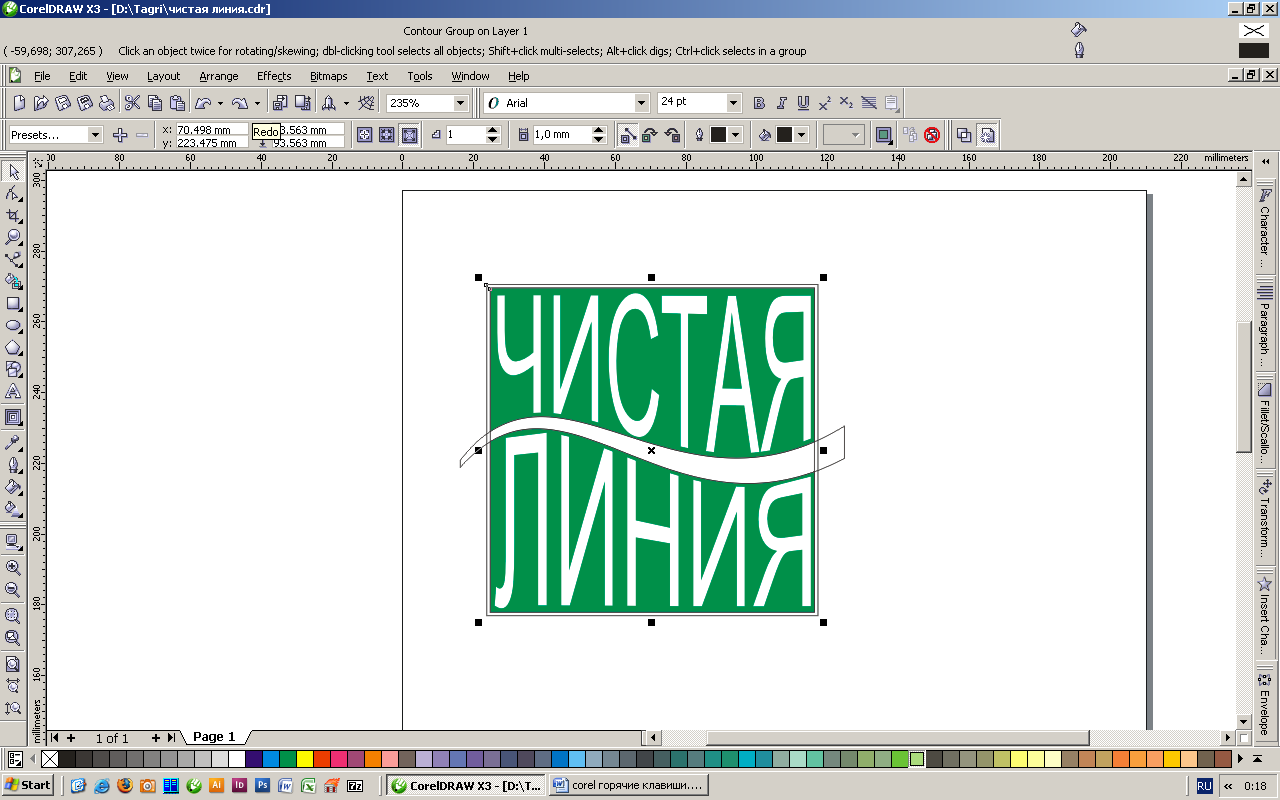
Task: Toggle Underline text formatting
Action: (x=803, y=103)
